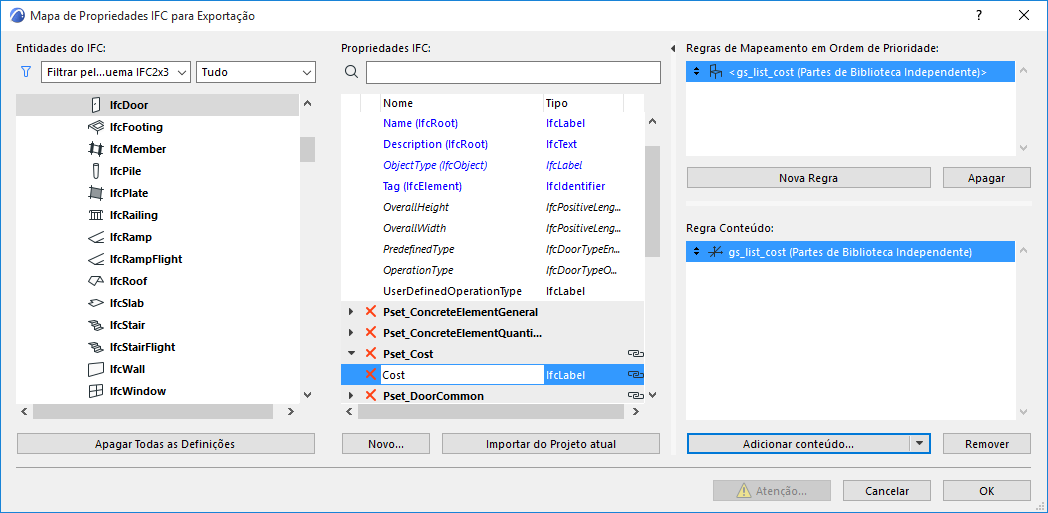
Task: Click the IfcStair entity icon
Action: pos(96,325)
